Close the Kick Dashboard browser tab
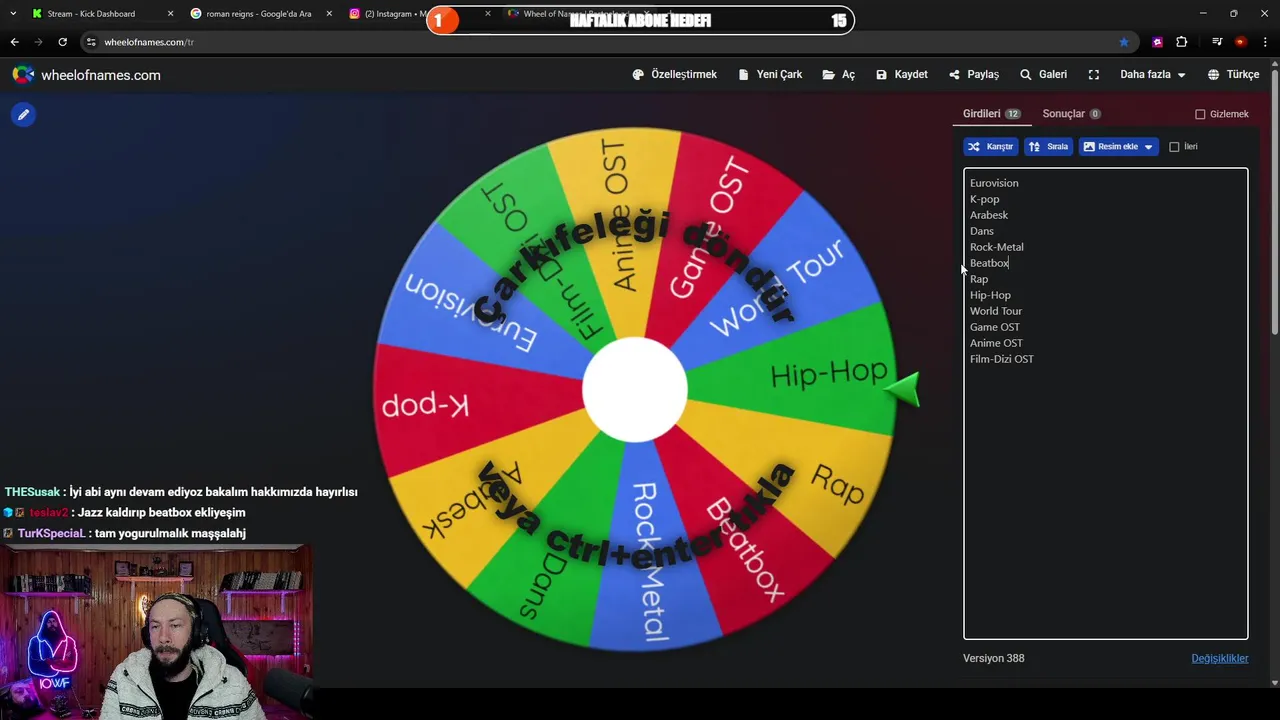The image size is (1280, 720). [170, 14]
